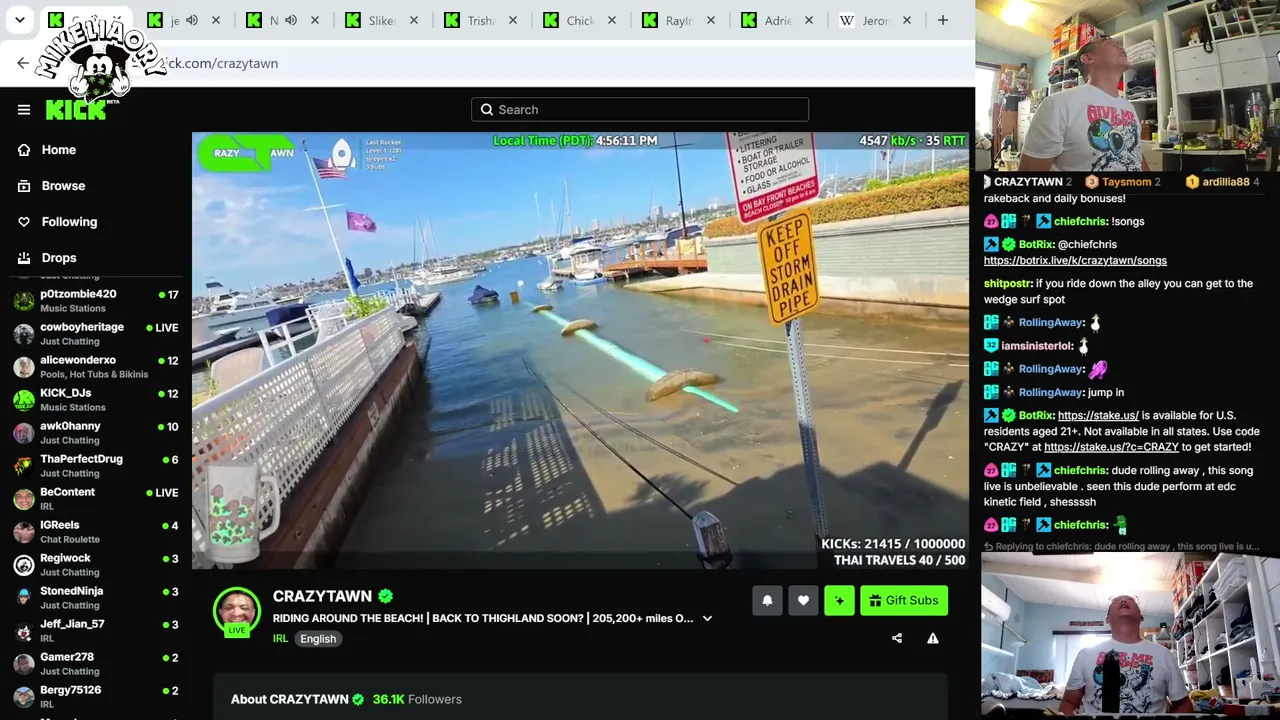This screenshot has width=1280, height=720.
Task: Share the CRAZYTAWN stream via share icon
Action: click(x=897, y=638)
